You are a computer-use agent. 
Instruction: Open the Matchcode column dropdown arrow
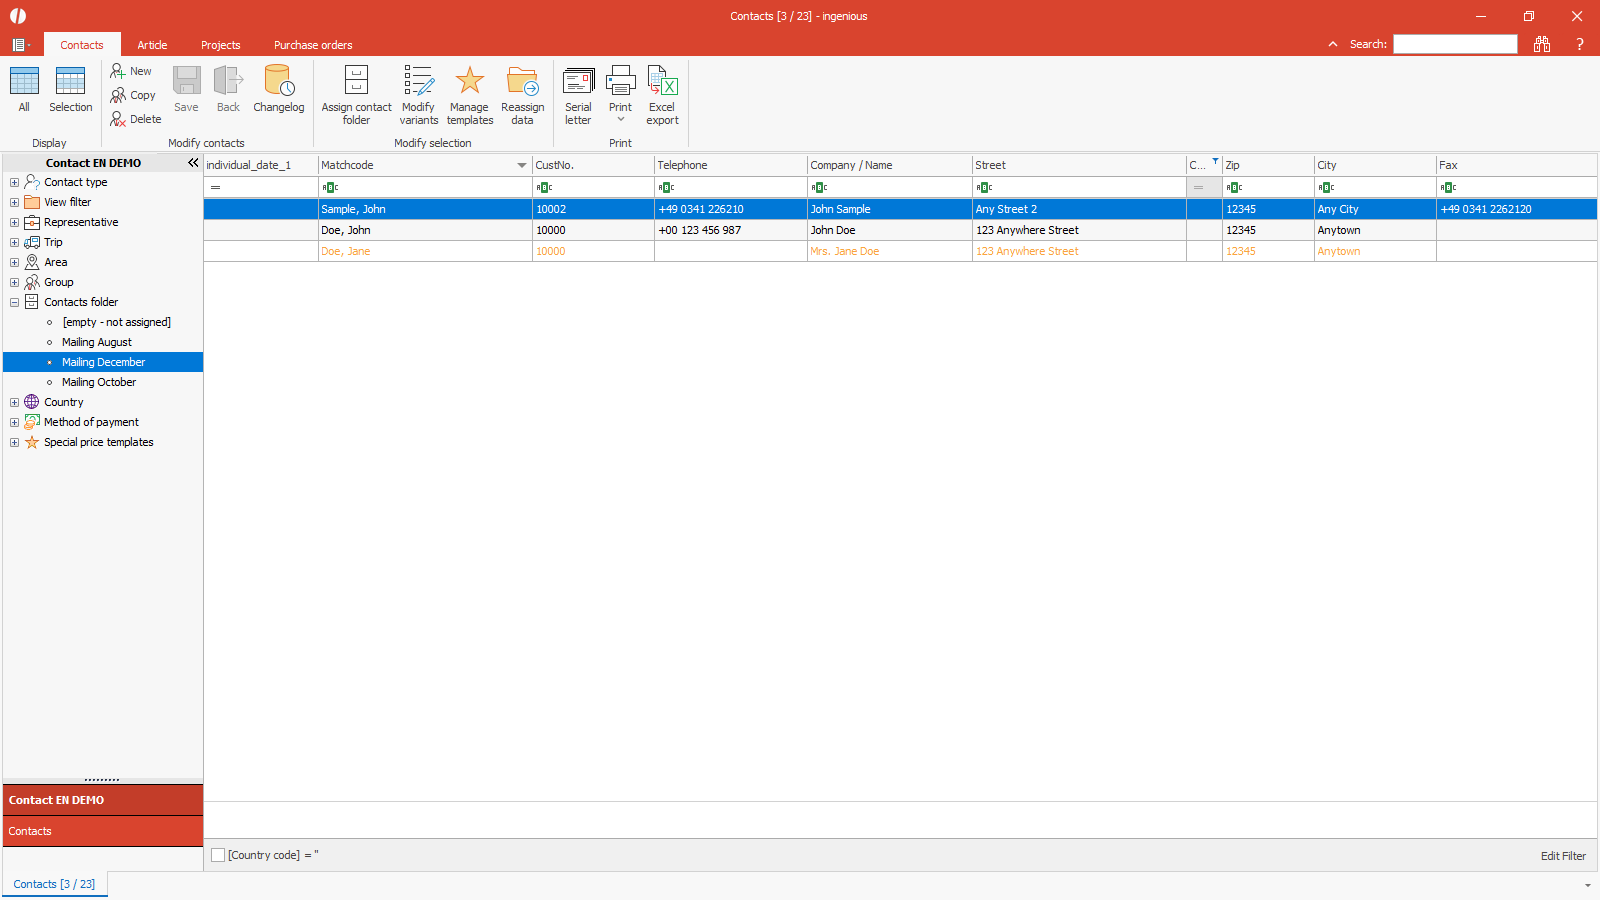pyautogui.click(x=521, y=166)
